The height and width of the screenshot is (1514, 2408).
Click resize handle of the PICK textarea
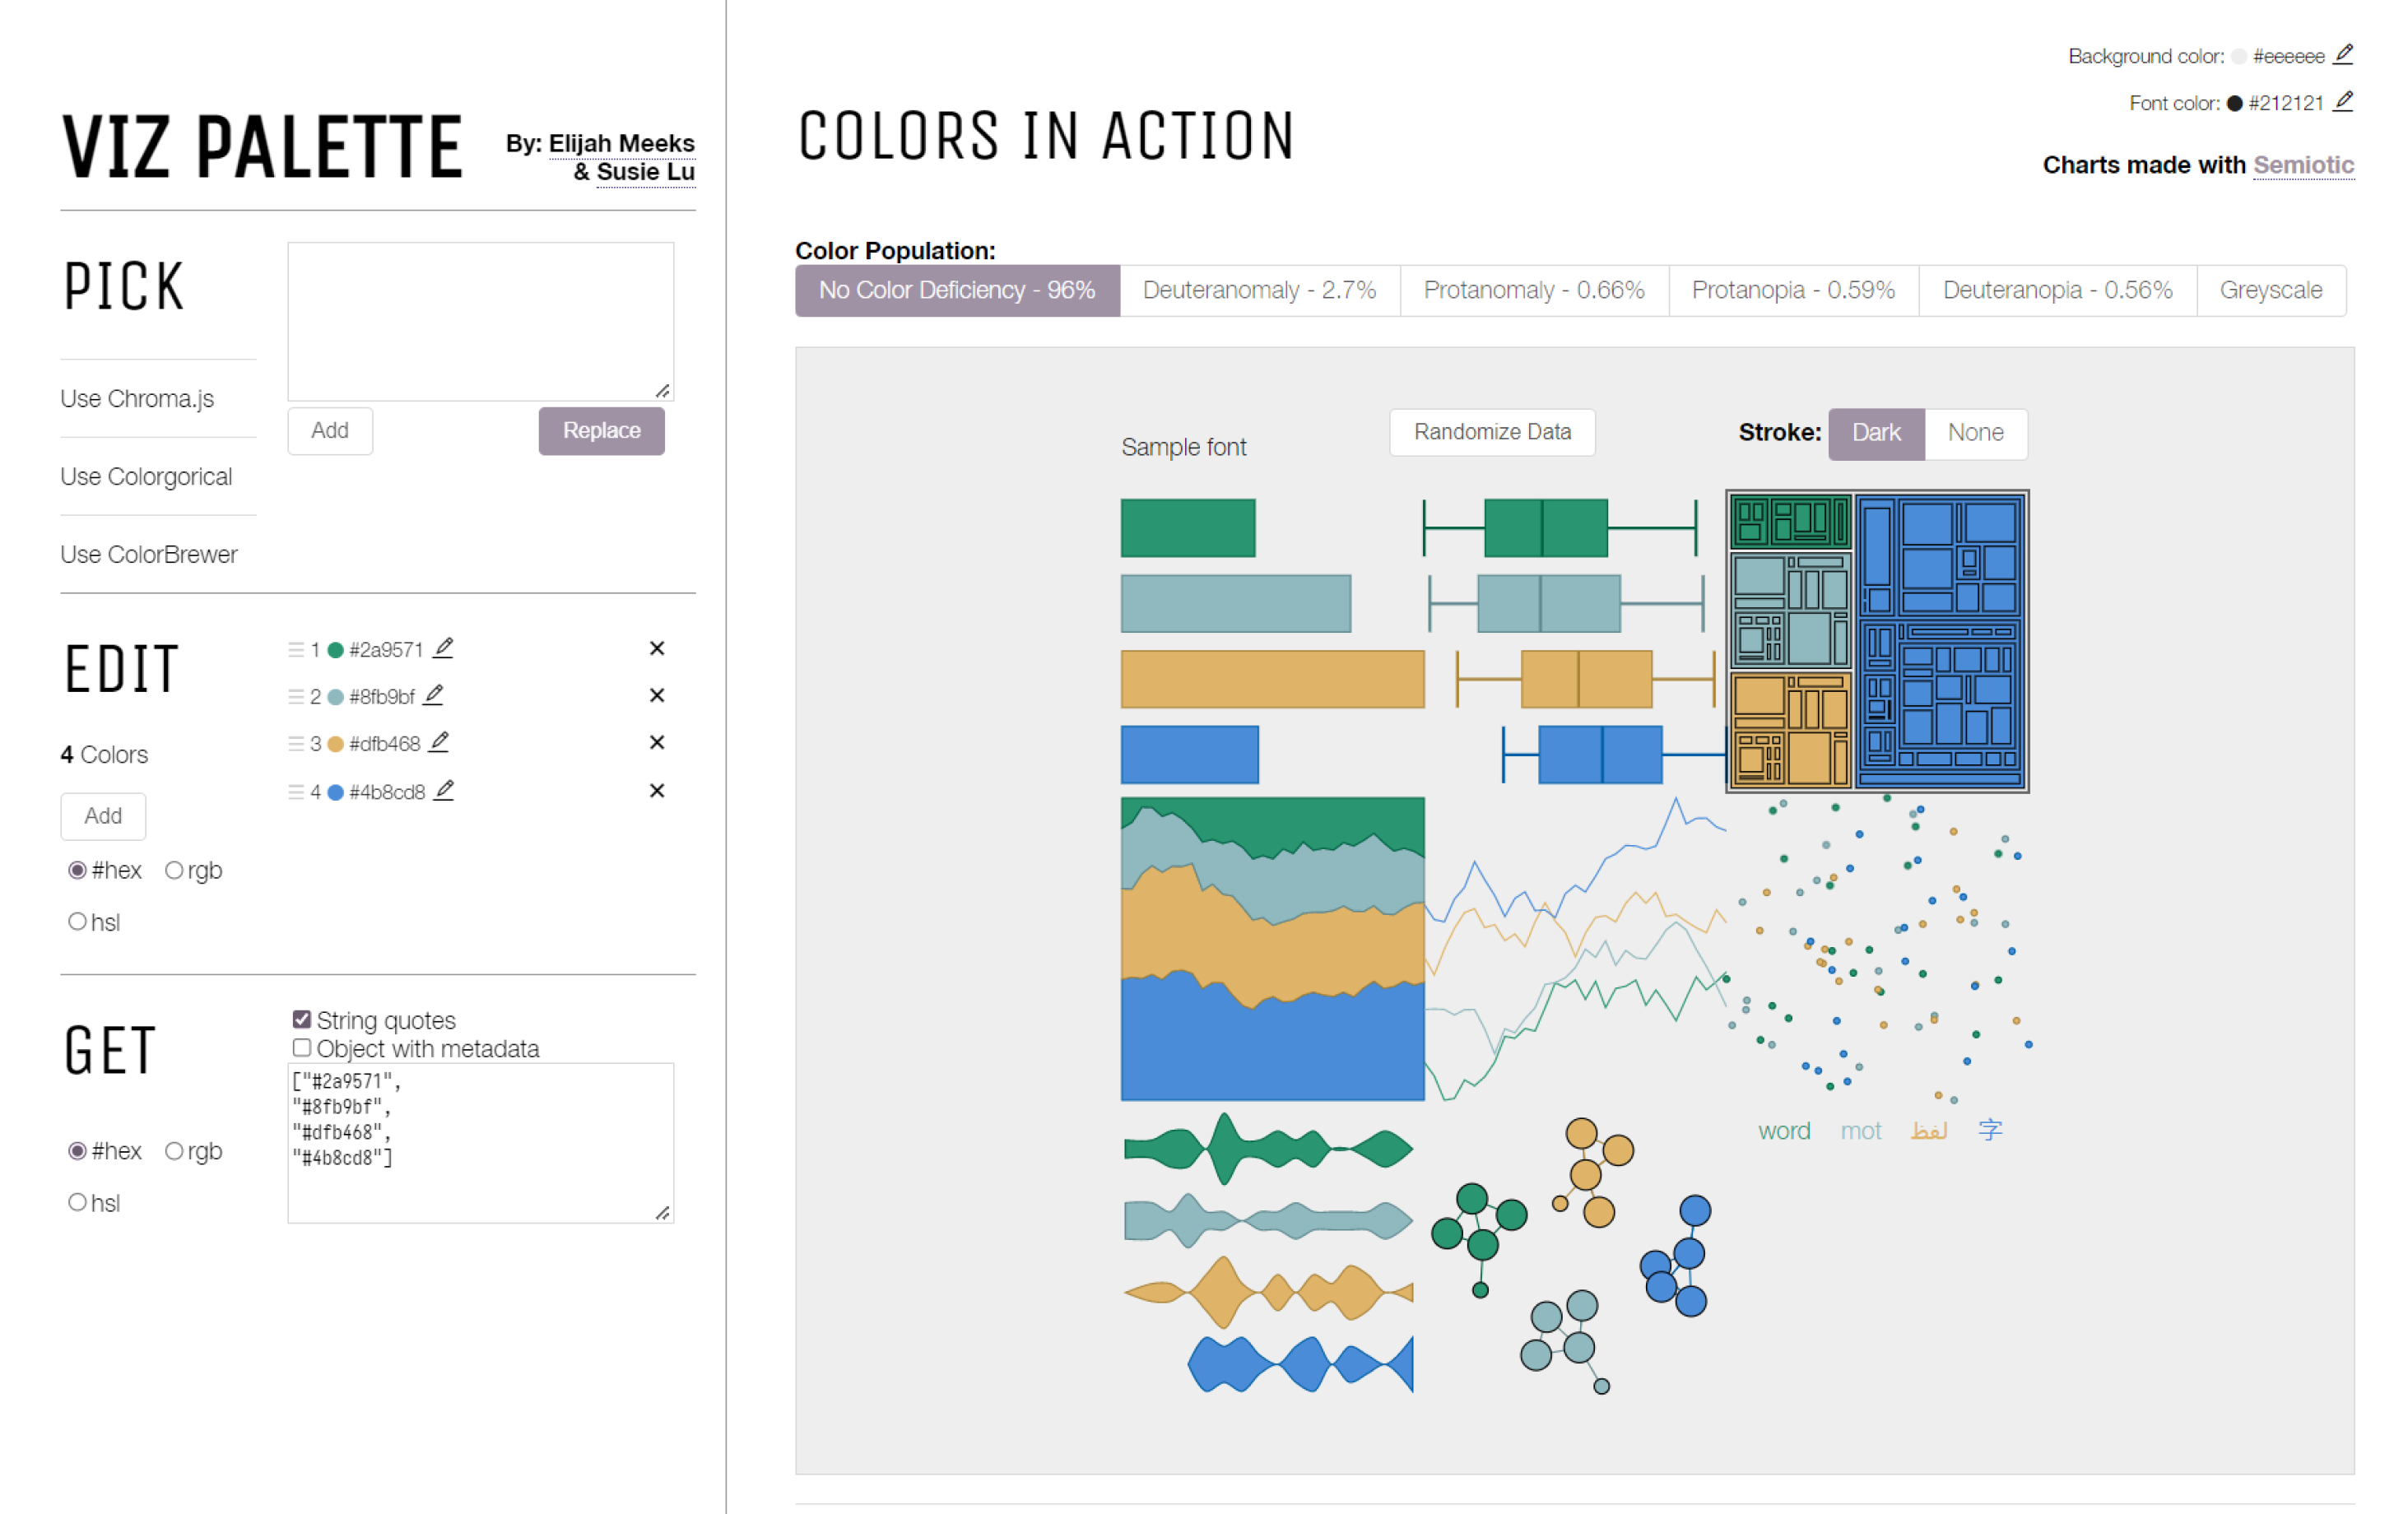coord(662,391)
